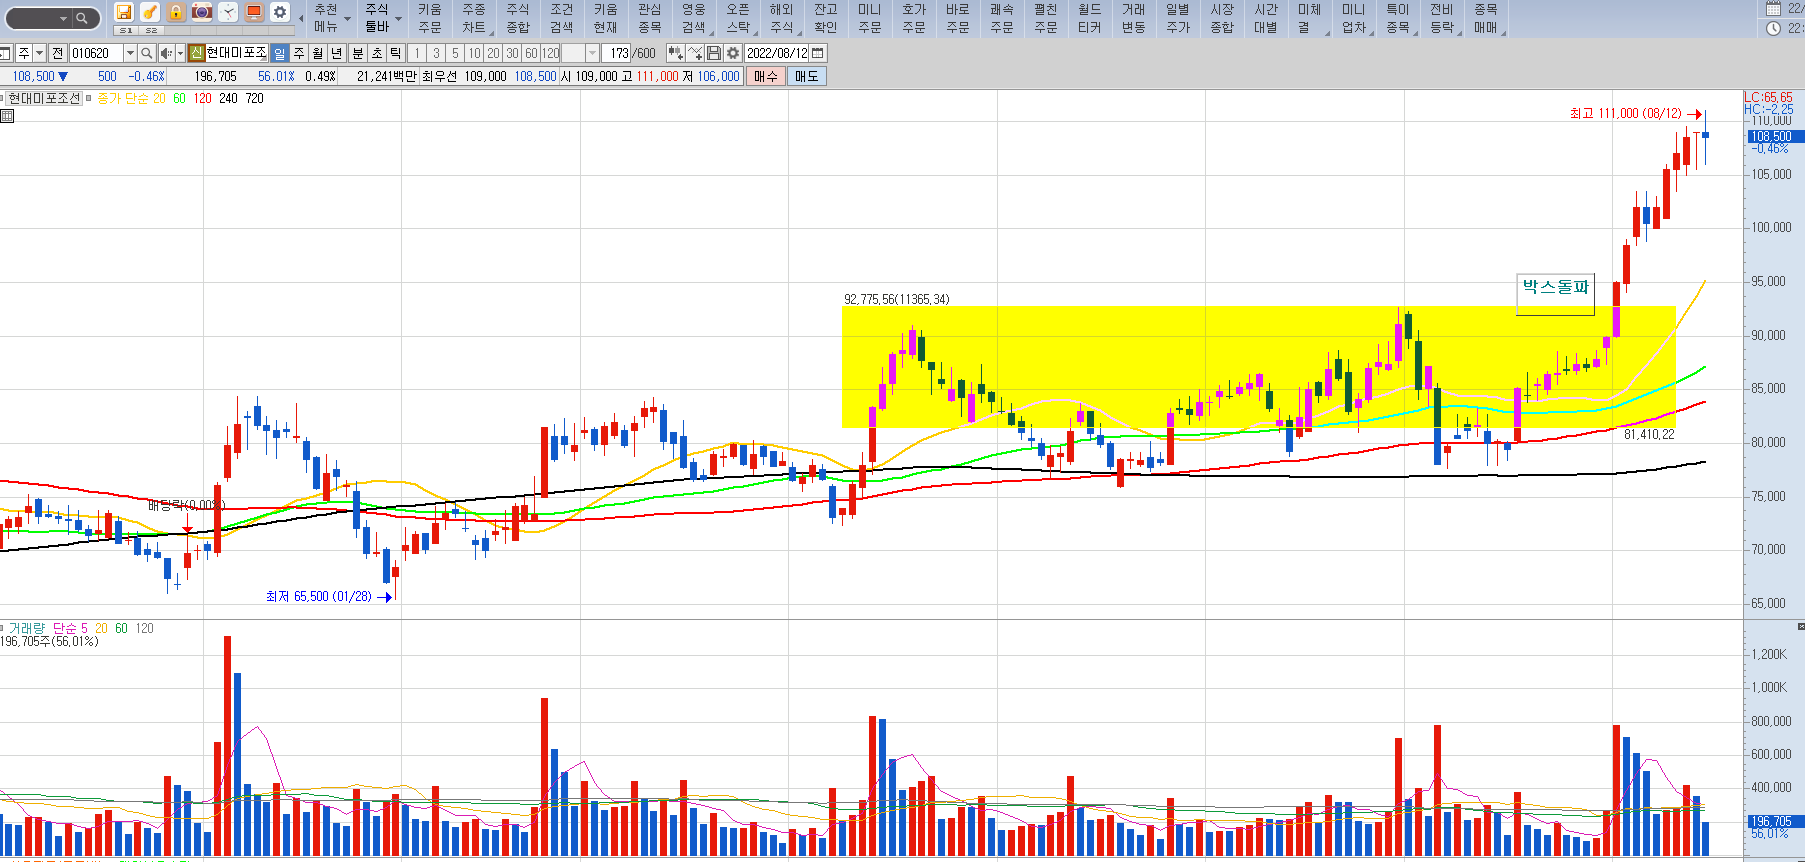Click the camera screenshot icon
The image size is (1805, 862).
tap(202, 12)
